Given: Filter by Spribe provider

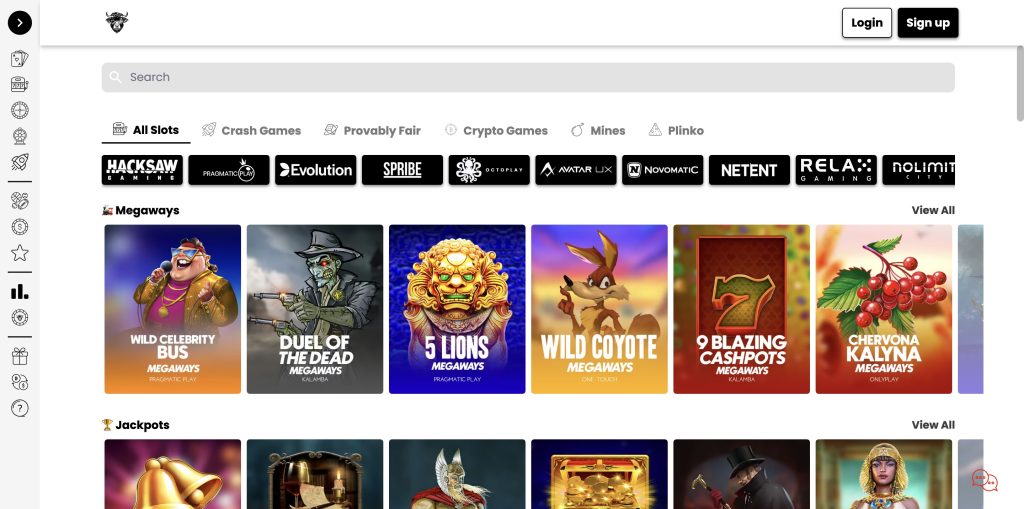Looking at the screenshot, I should (x=402, y=170).
